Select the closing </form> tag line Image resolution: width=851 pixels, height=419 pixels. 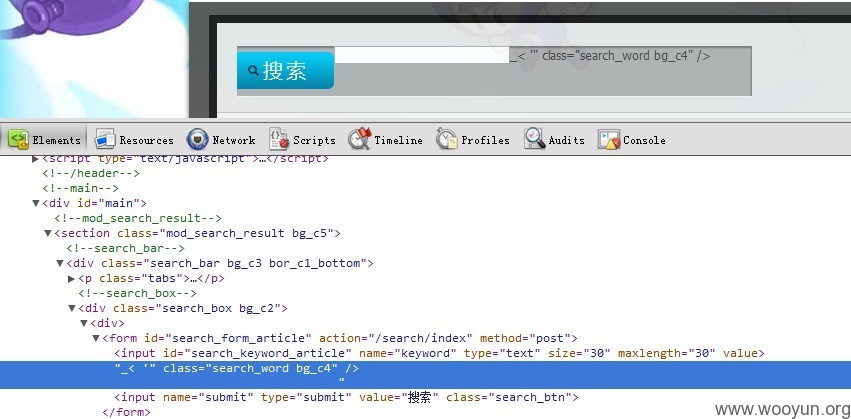pos(126,412)
